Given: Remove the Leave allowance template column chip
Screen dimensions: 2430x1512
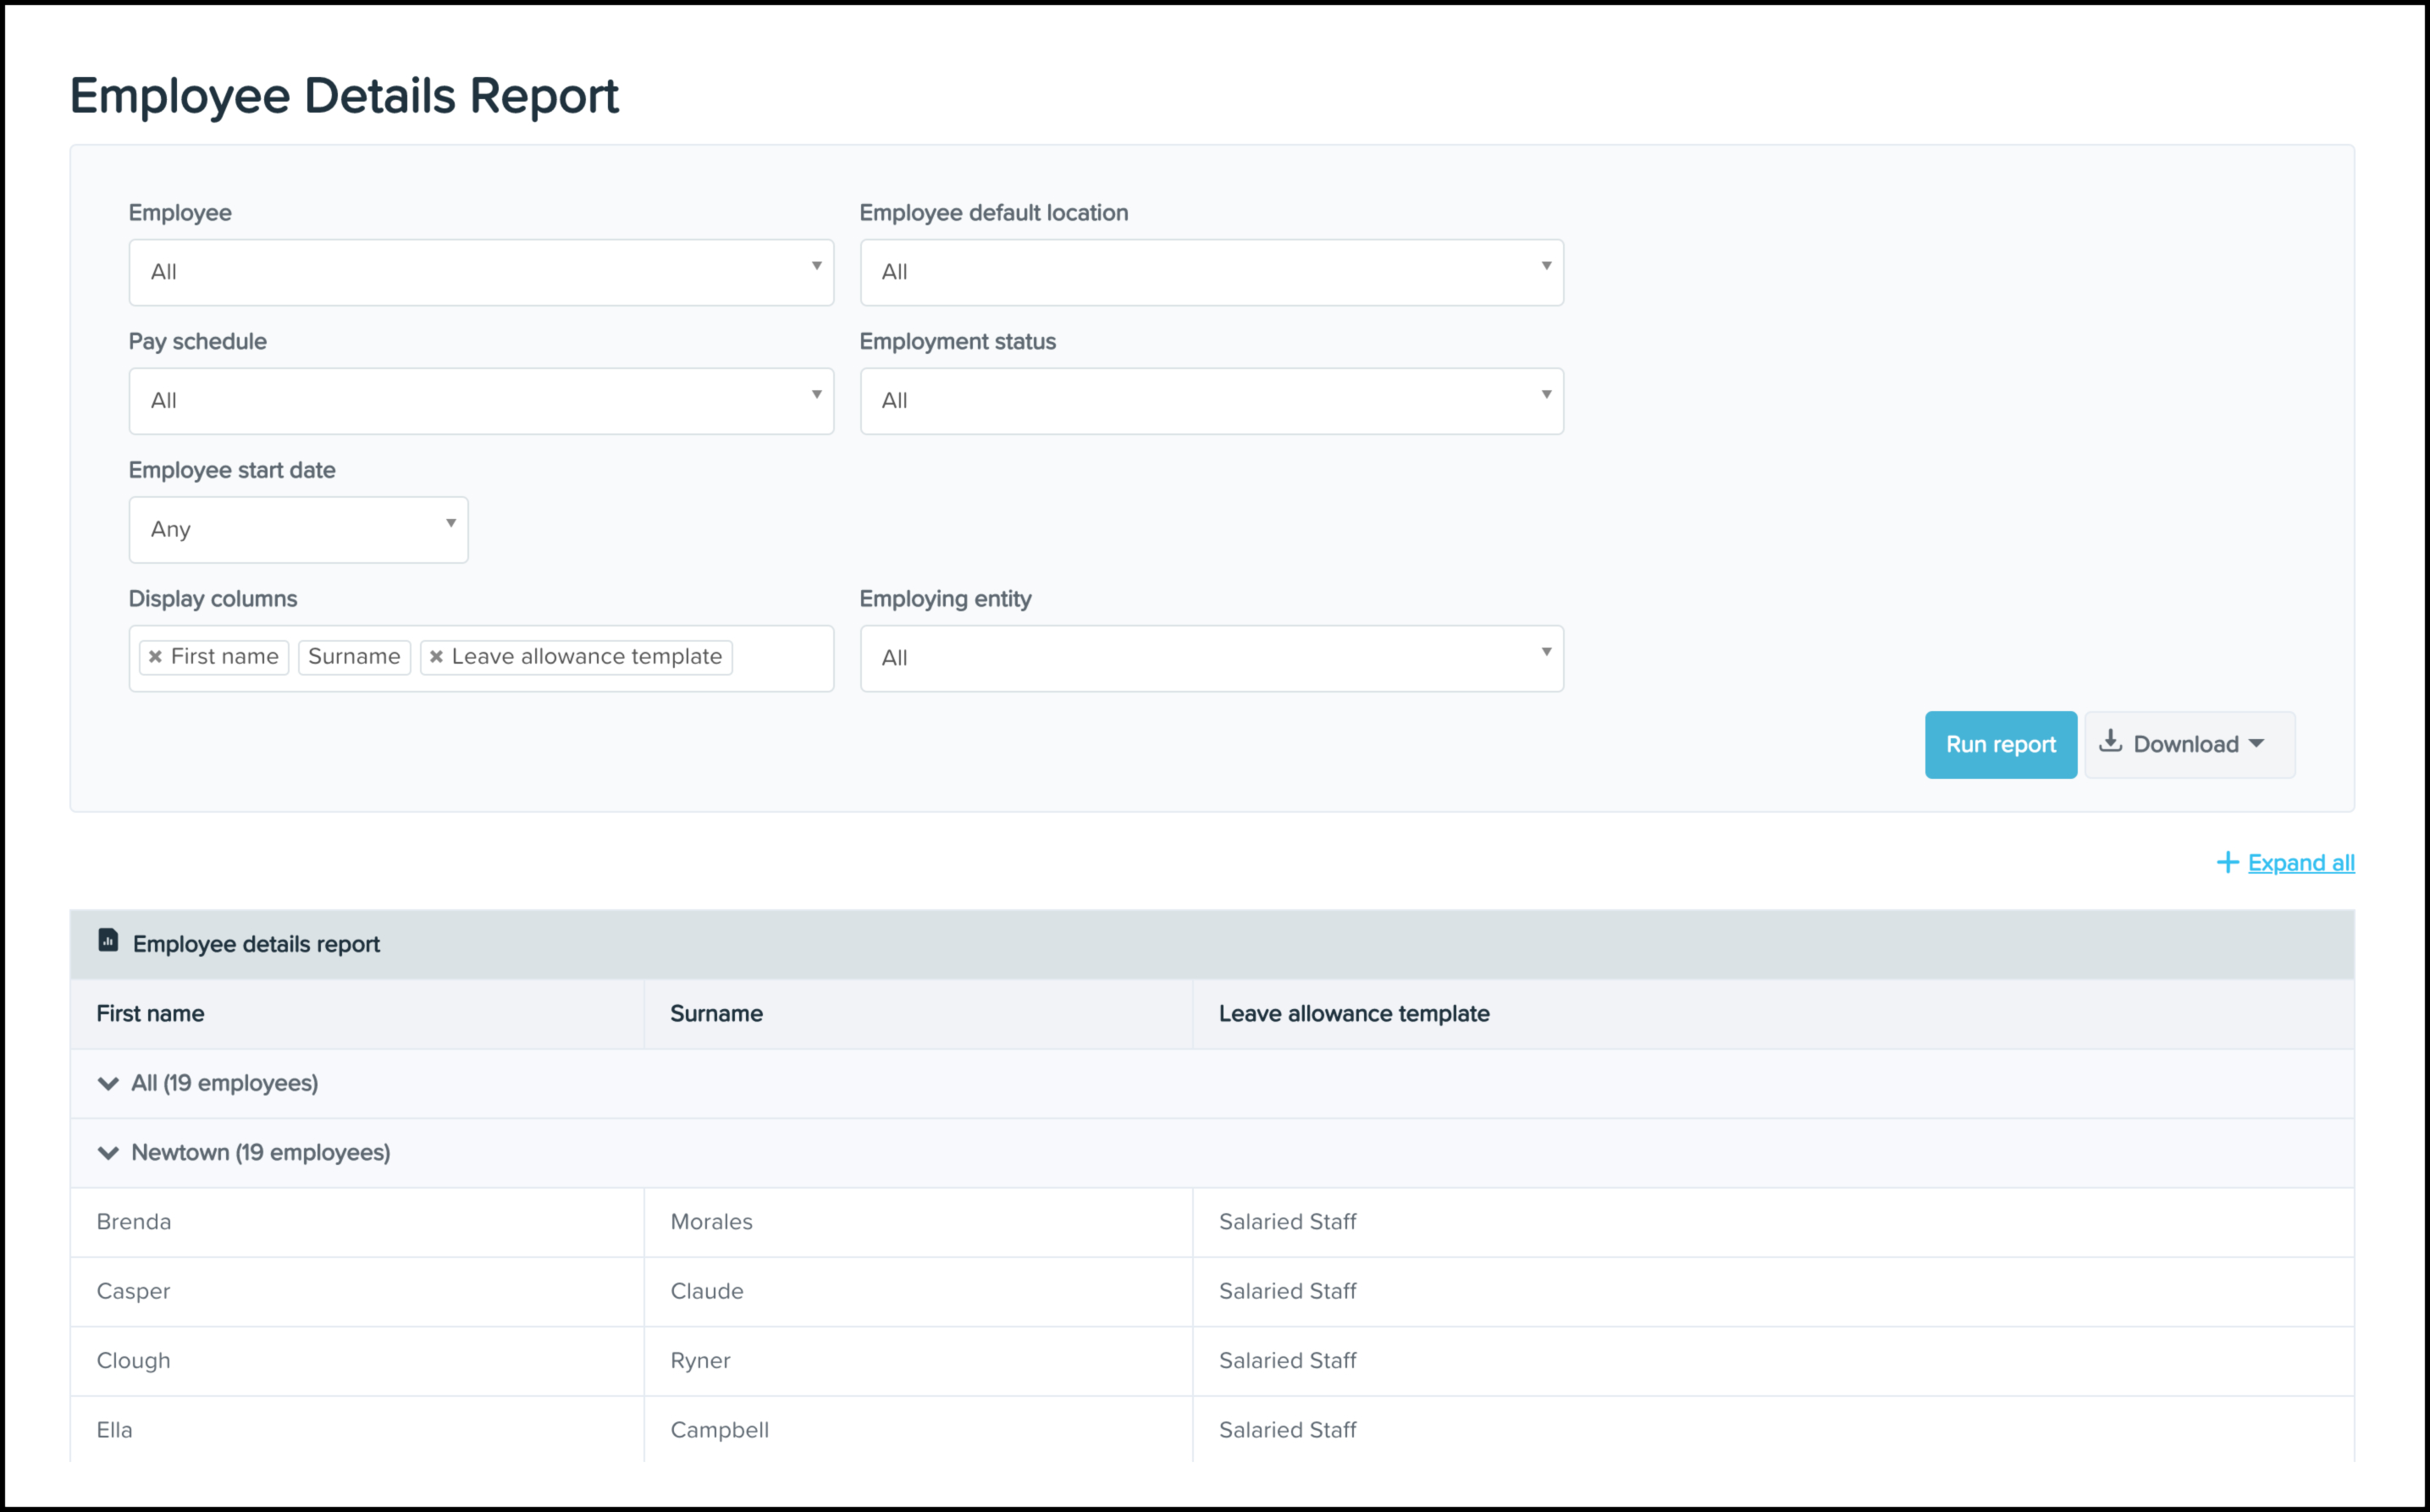Looking at the screenshot, I should tap(436, 657).
